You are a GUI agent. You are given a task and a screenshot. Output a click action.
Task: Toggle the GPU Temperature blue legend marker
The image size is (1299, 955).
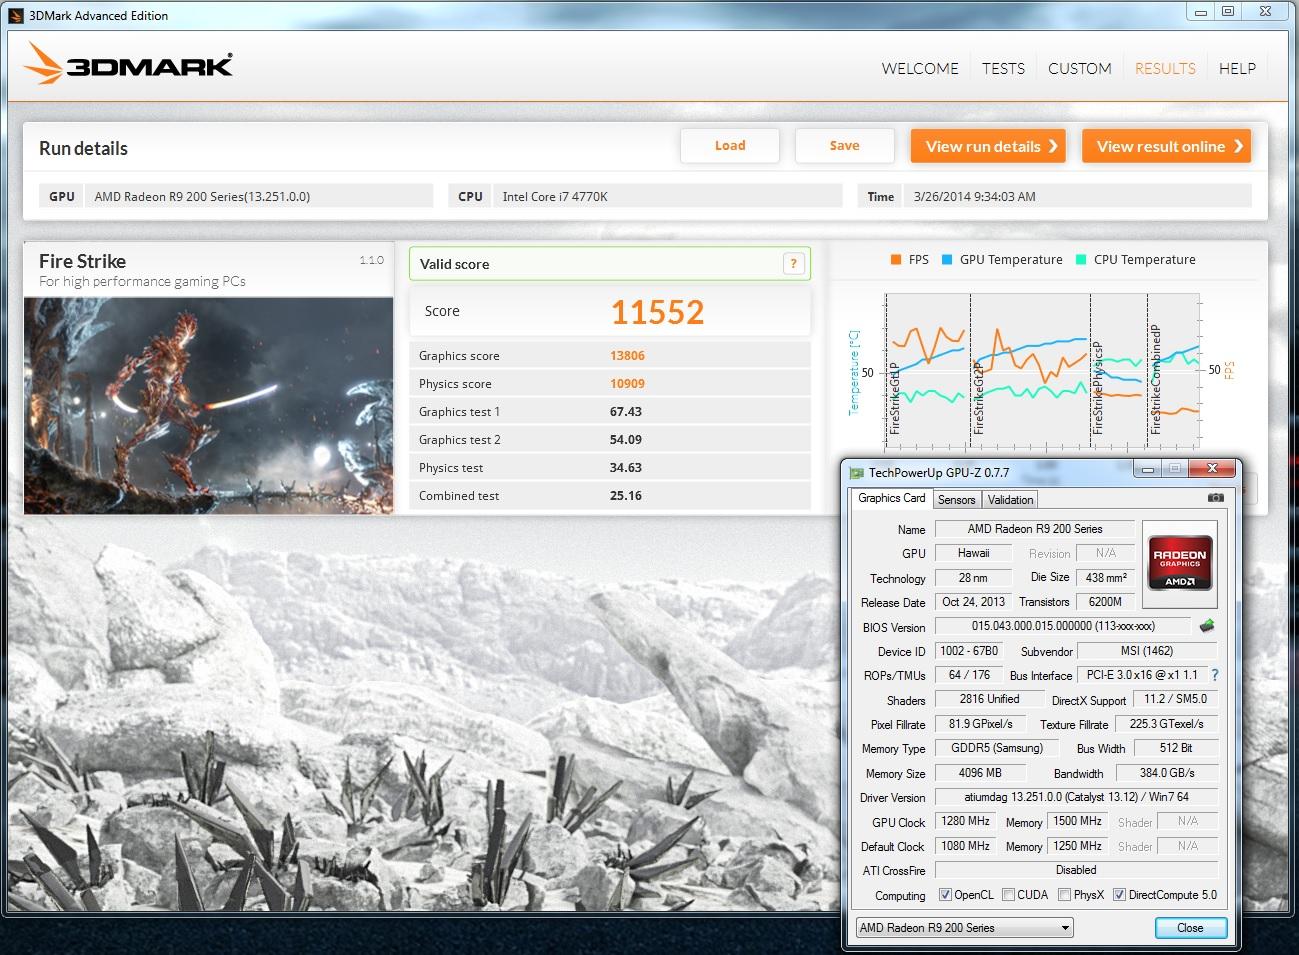tap(947, 260)
